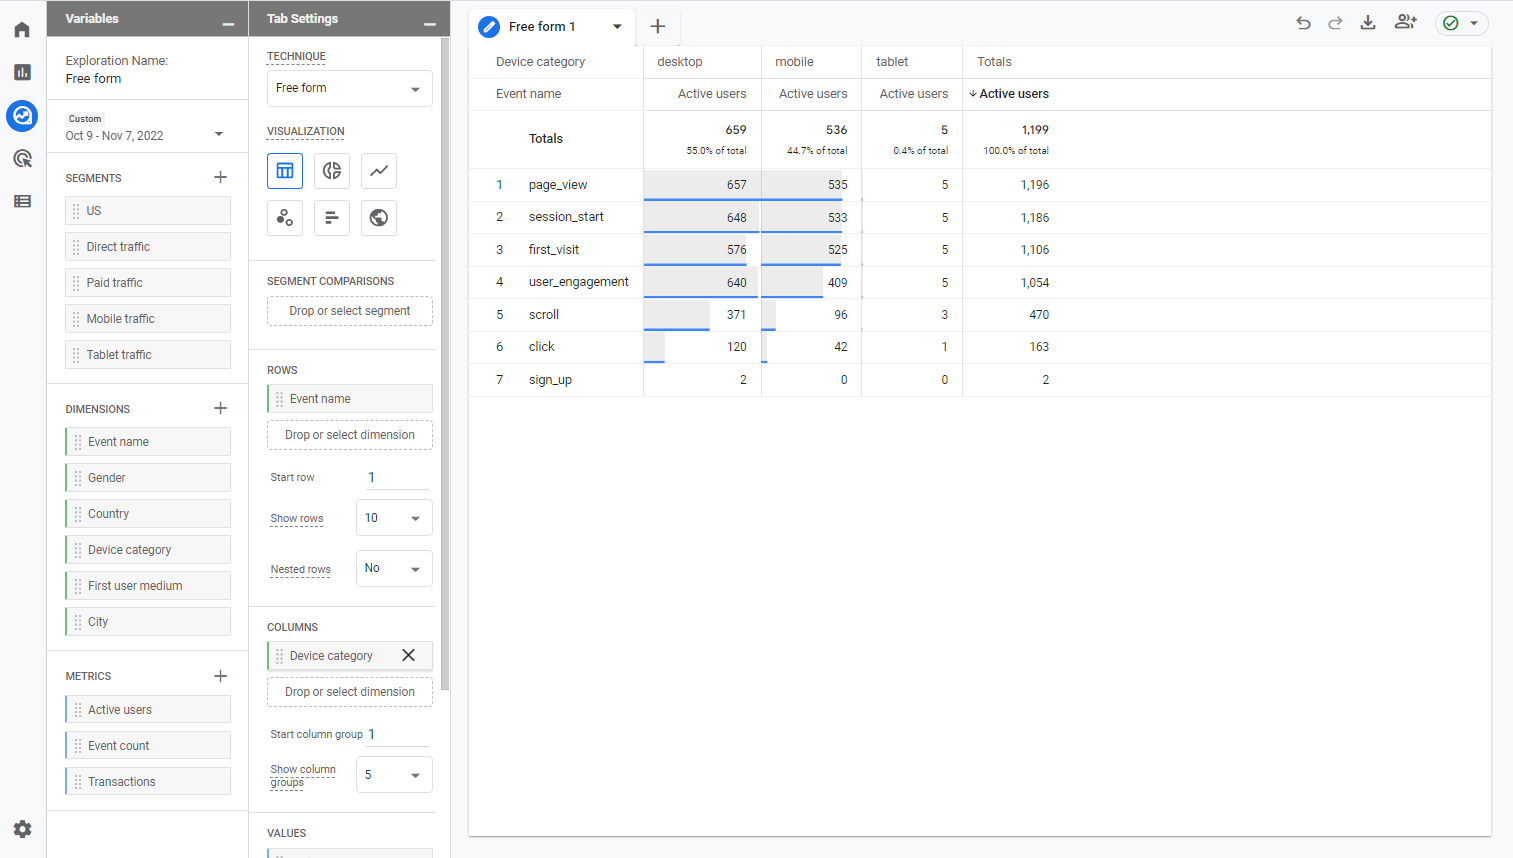Add a new exploration tab
The image size is (1513, 858).
pos(658,27)
